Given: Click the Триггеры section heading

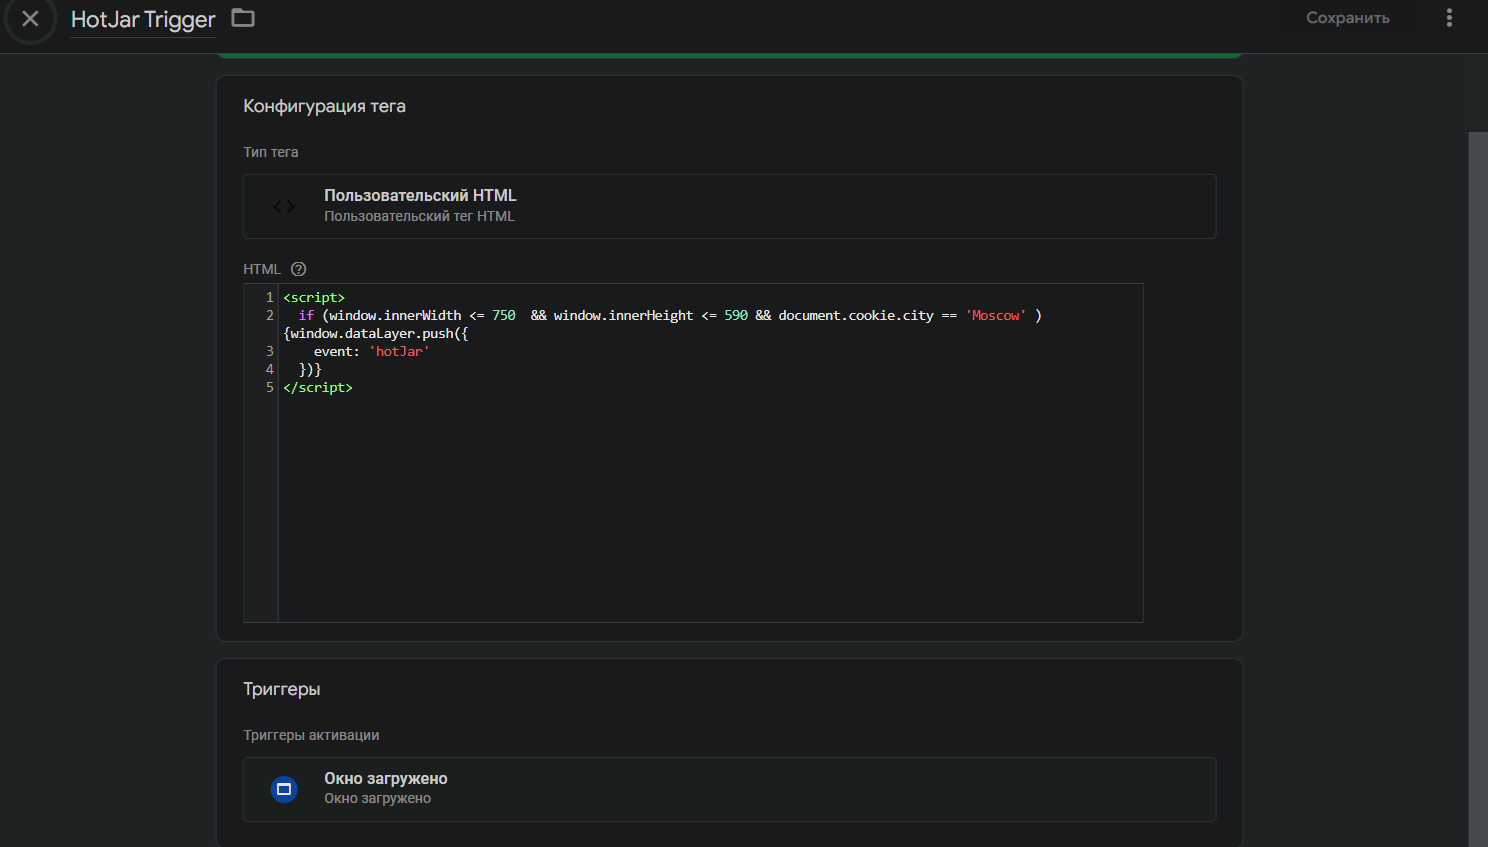Looking at the screenshot, I should (x=282, y=689).
